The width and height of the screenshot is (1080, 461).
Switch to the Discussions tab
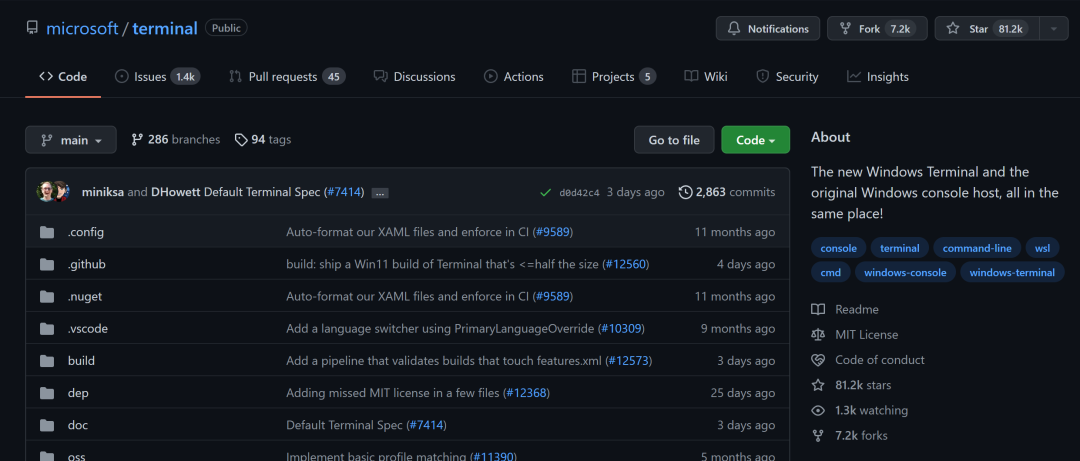pos(415,76)
